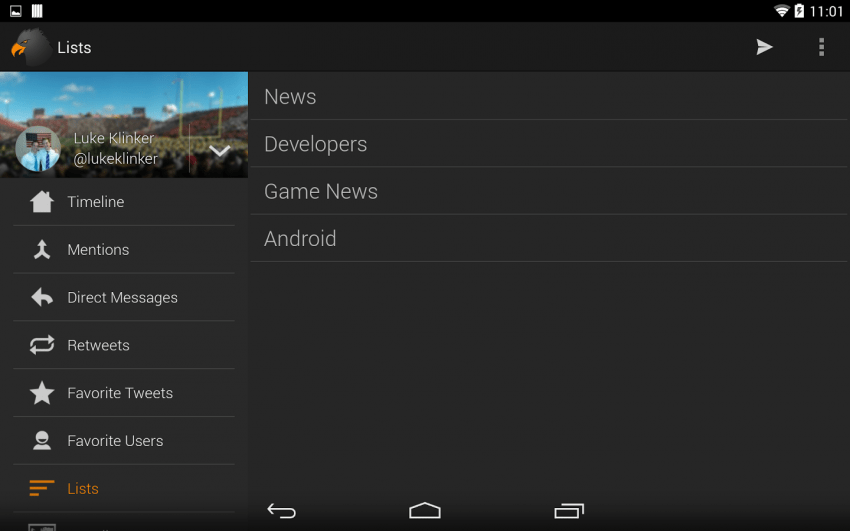Click the 11:01 clock in status bar

tap(826, 11)
